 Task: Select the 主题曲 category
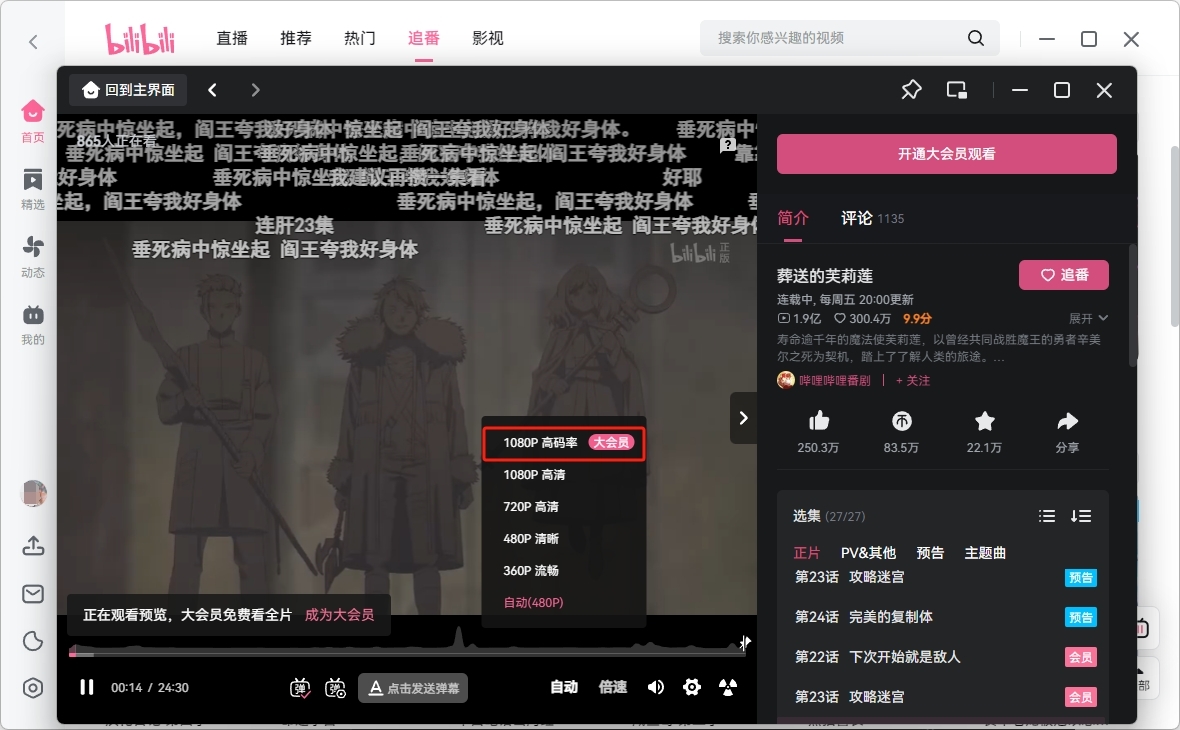click(985, 553)
